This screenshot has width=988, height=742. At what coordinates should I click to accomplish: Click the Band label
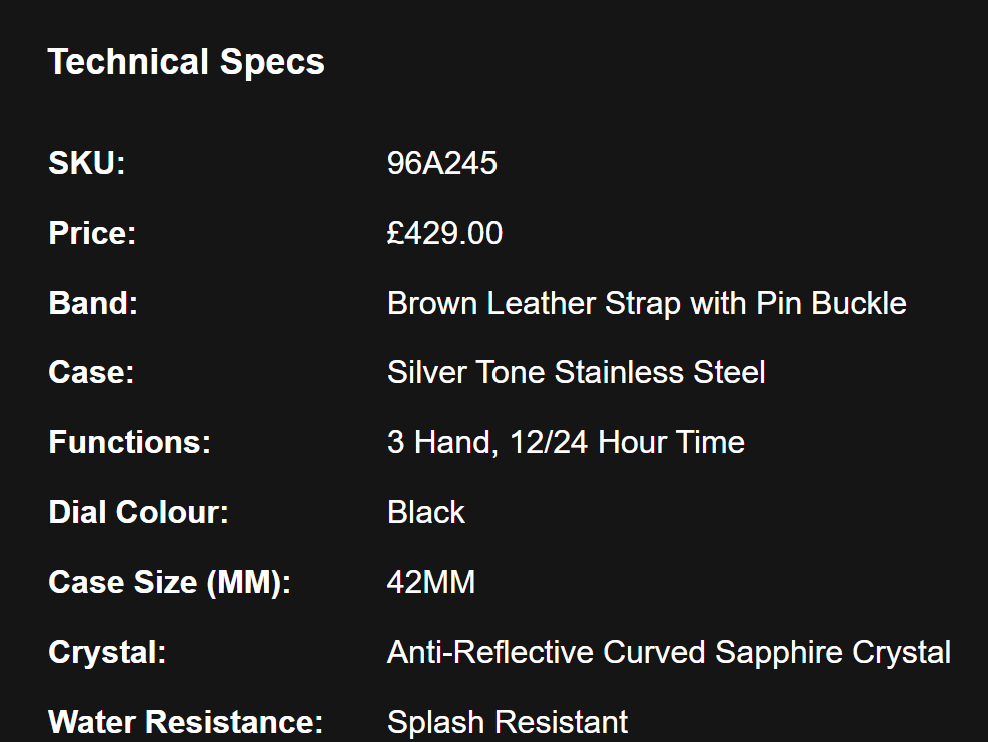pos(93,303)
